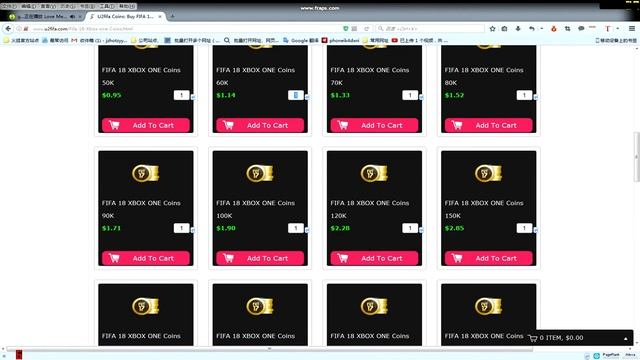Click the search magnifier icon in search box

[x=380, y=29]
